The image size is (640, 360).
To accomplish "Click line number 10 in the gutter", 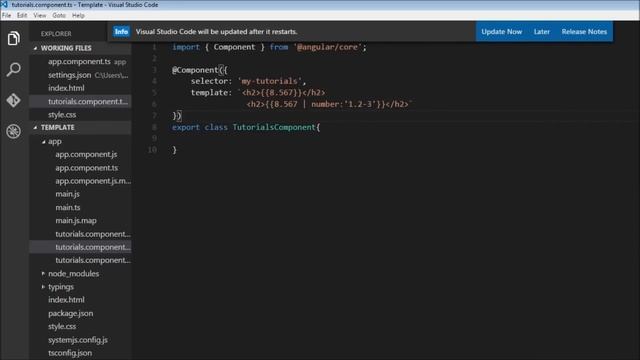I will coord(152,150).
